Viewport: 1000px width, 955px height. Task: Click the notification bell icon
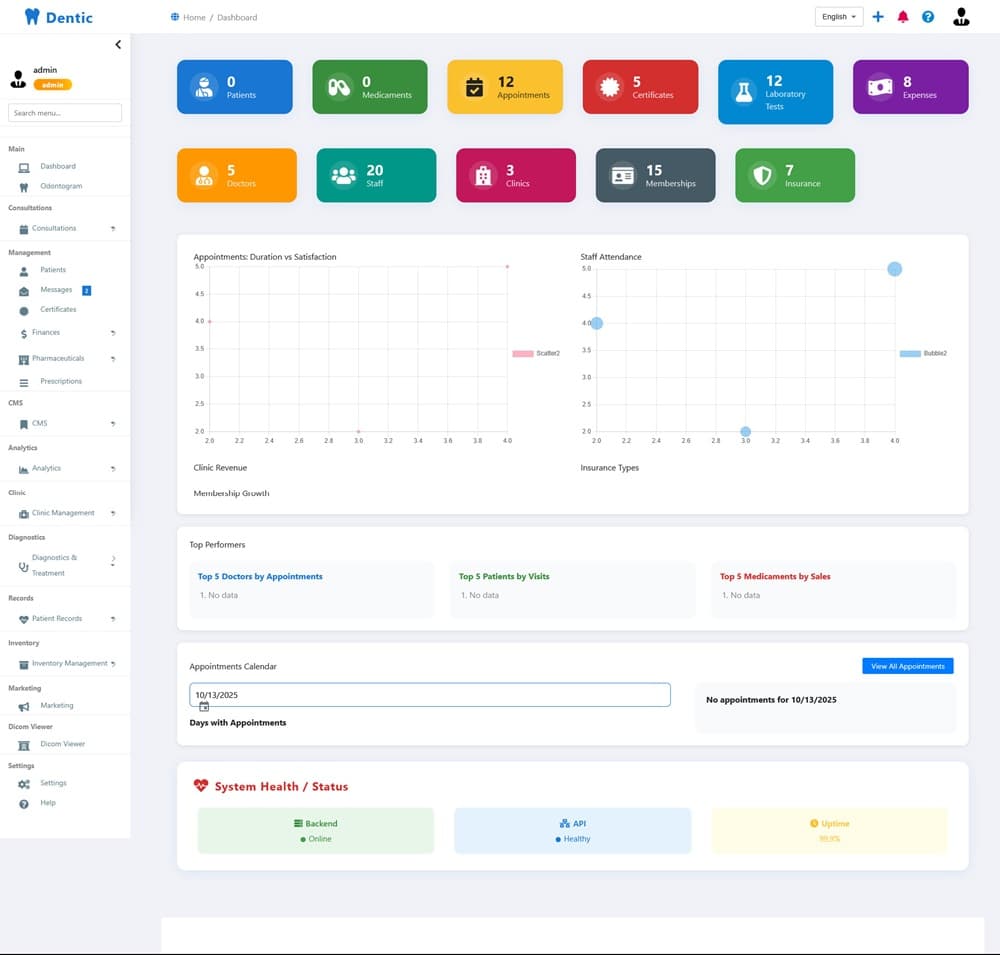pos(903,17)
